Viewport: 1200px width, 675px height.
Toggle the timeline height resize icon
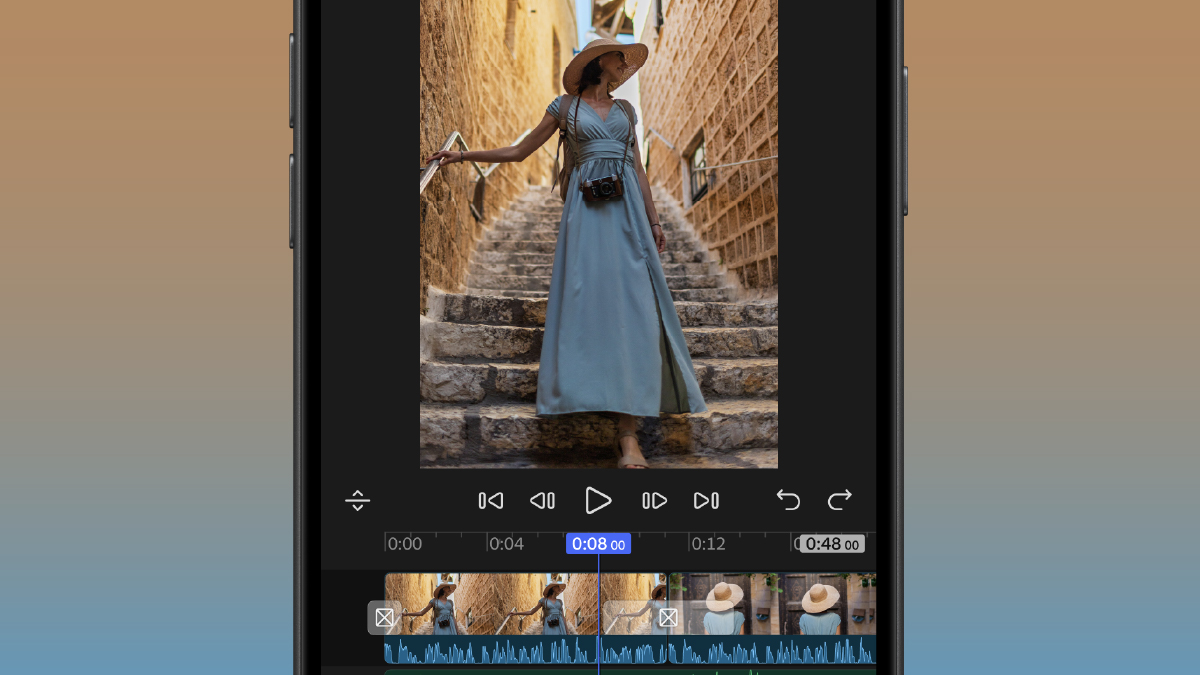click(x=357, y=501)
